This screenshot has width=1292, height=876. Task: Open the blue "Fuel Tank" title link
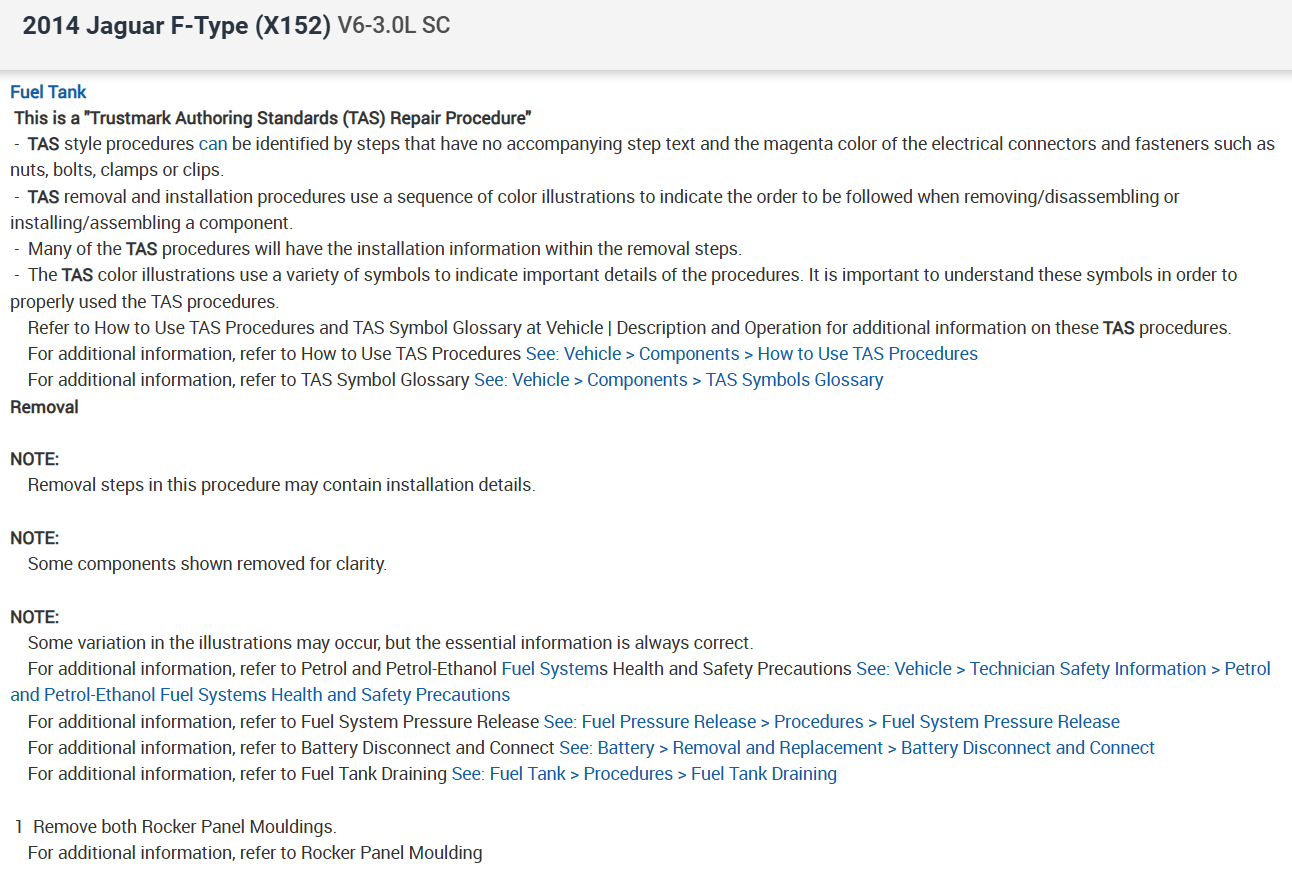coord(48,92)
